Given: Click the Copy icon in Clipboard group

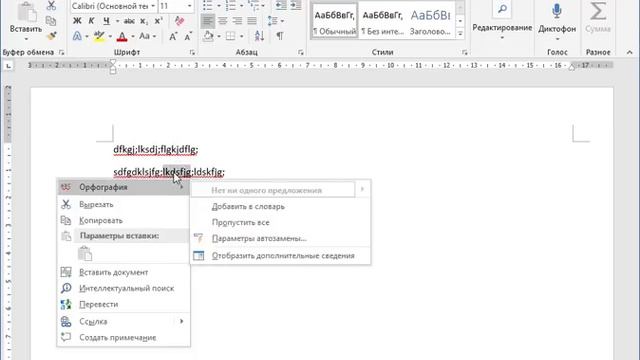Looking at the screenshot, I should tap(51, 20).
